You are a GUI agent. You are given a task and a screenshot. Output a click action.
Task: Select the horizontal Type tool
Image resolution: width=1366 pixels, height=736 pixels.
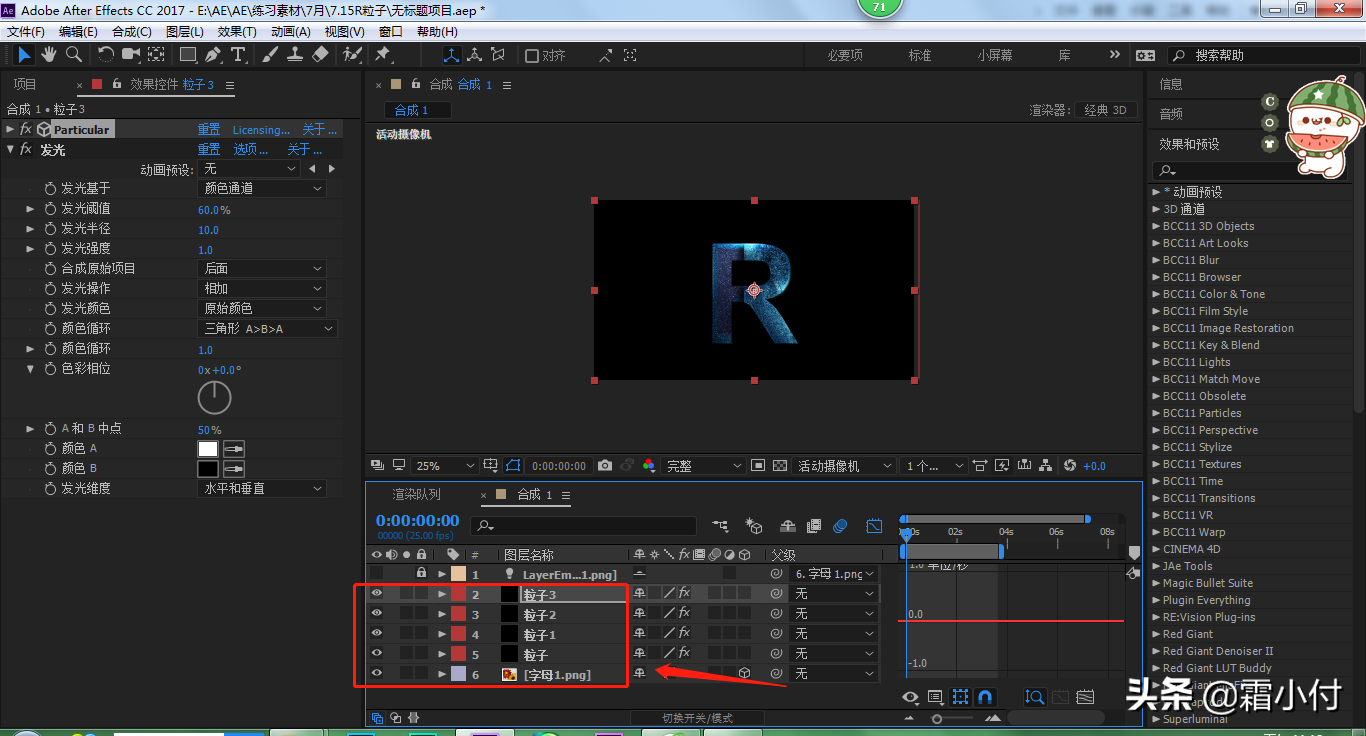pos(238,54)
